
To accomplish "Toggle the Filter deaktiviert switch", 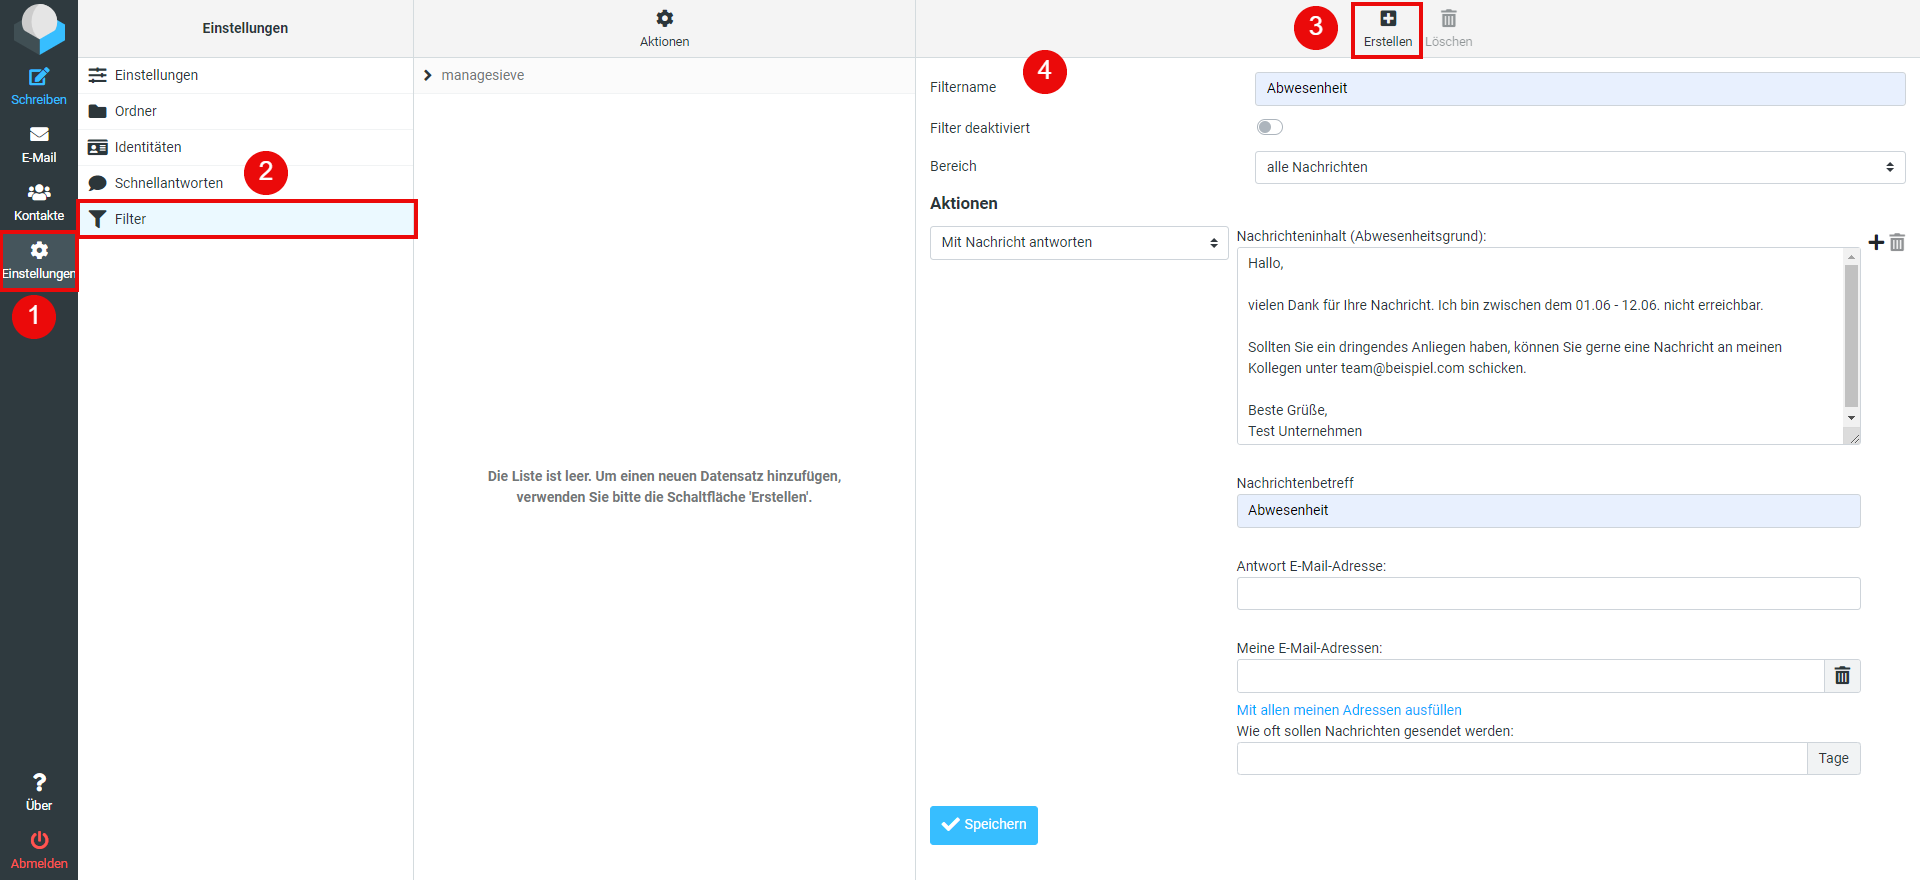I will click(1269, 127).
